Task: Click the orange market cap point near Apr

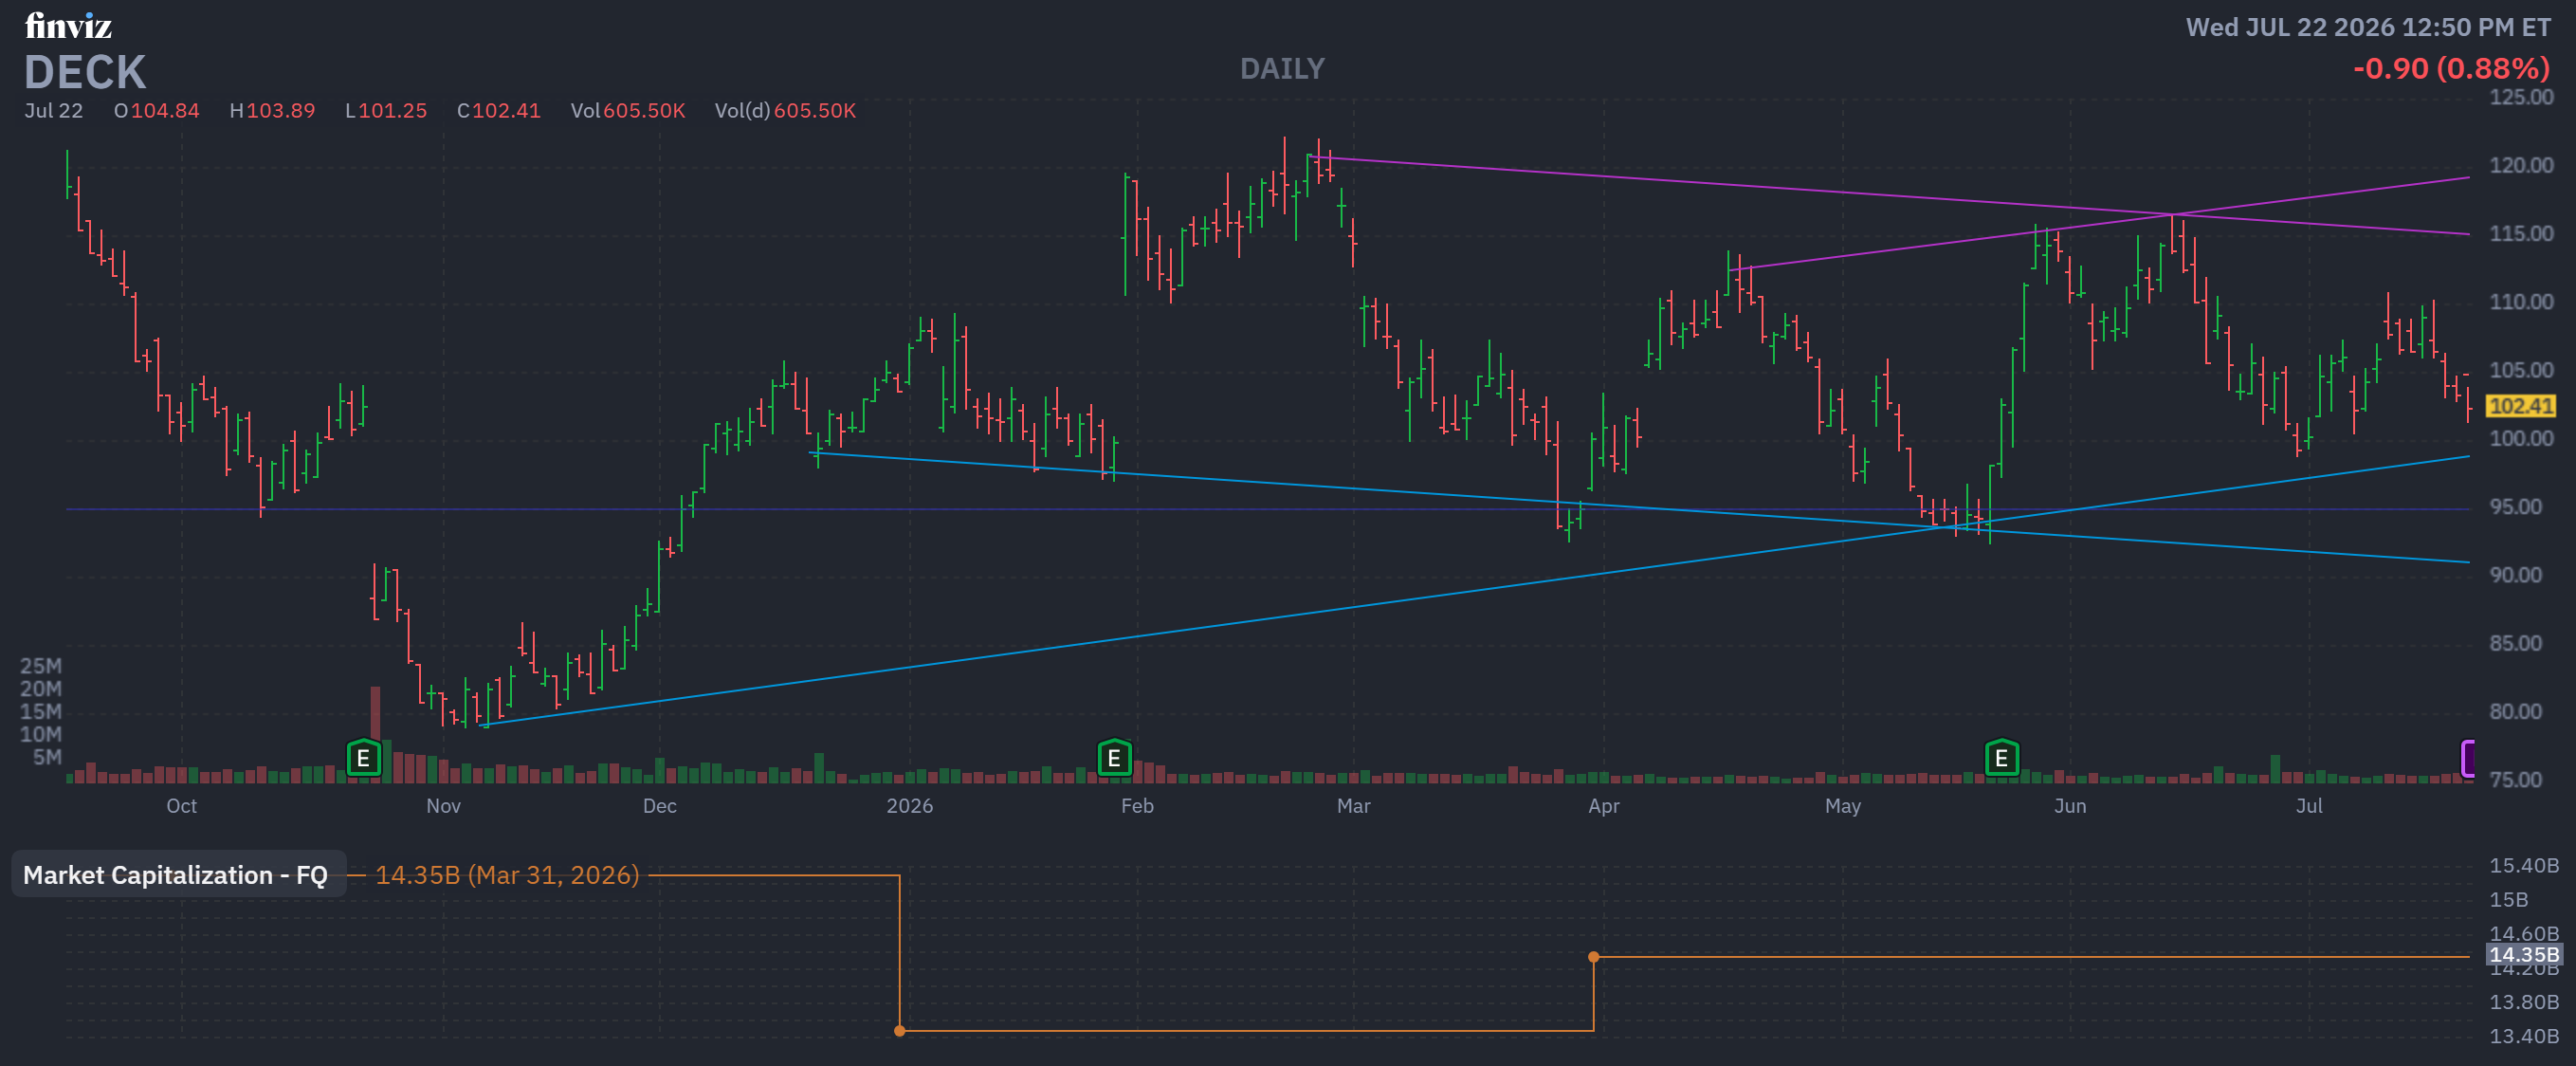Action: coord(1594,957)
